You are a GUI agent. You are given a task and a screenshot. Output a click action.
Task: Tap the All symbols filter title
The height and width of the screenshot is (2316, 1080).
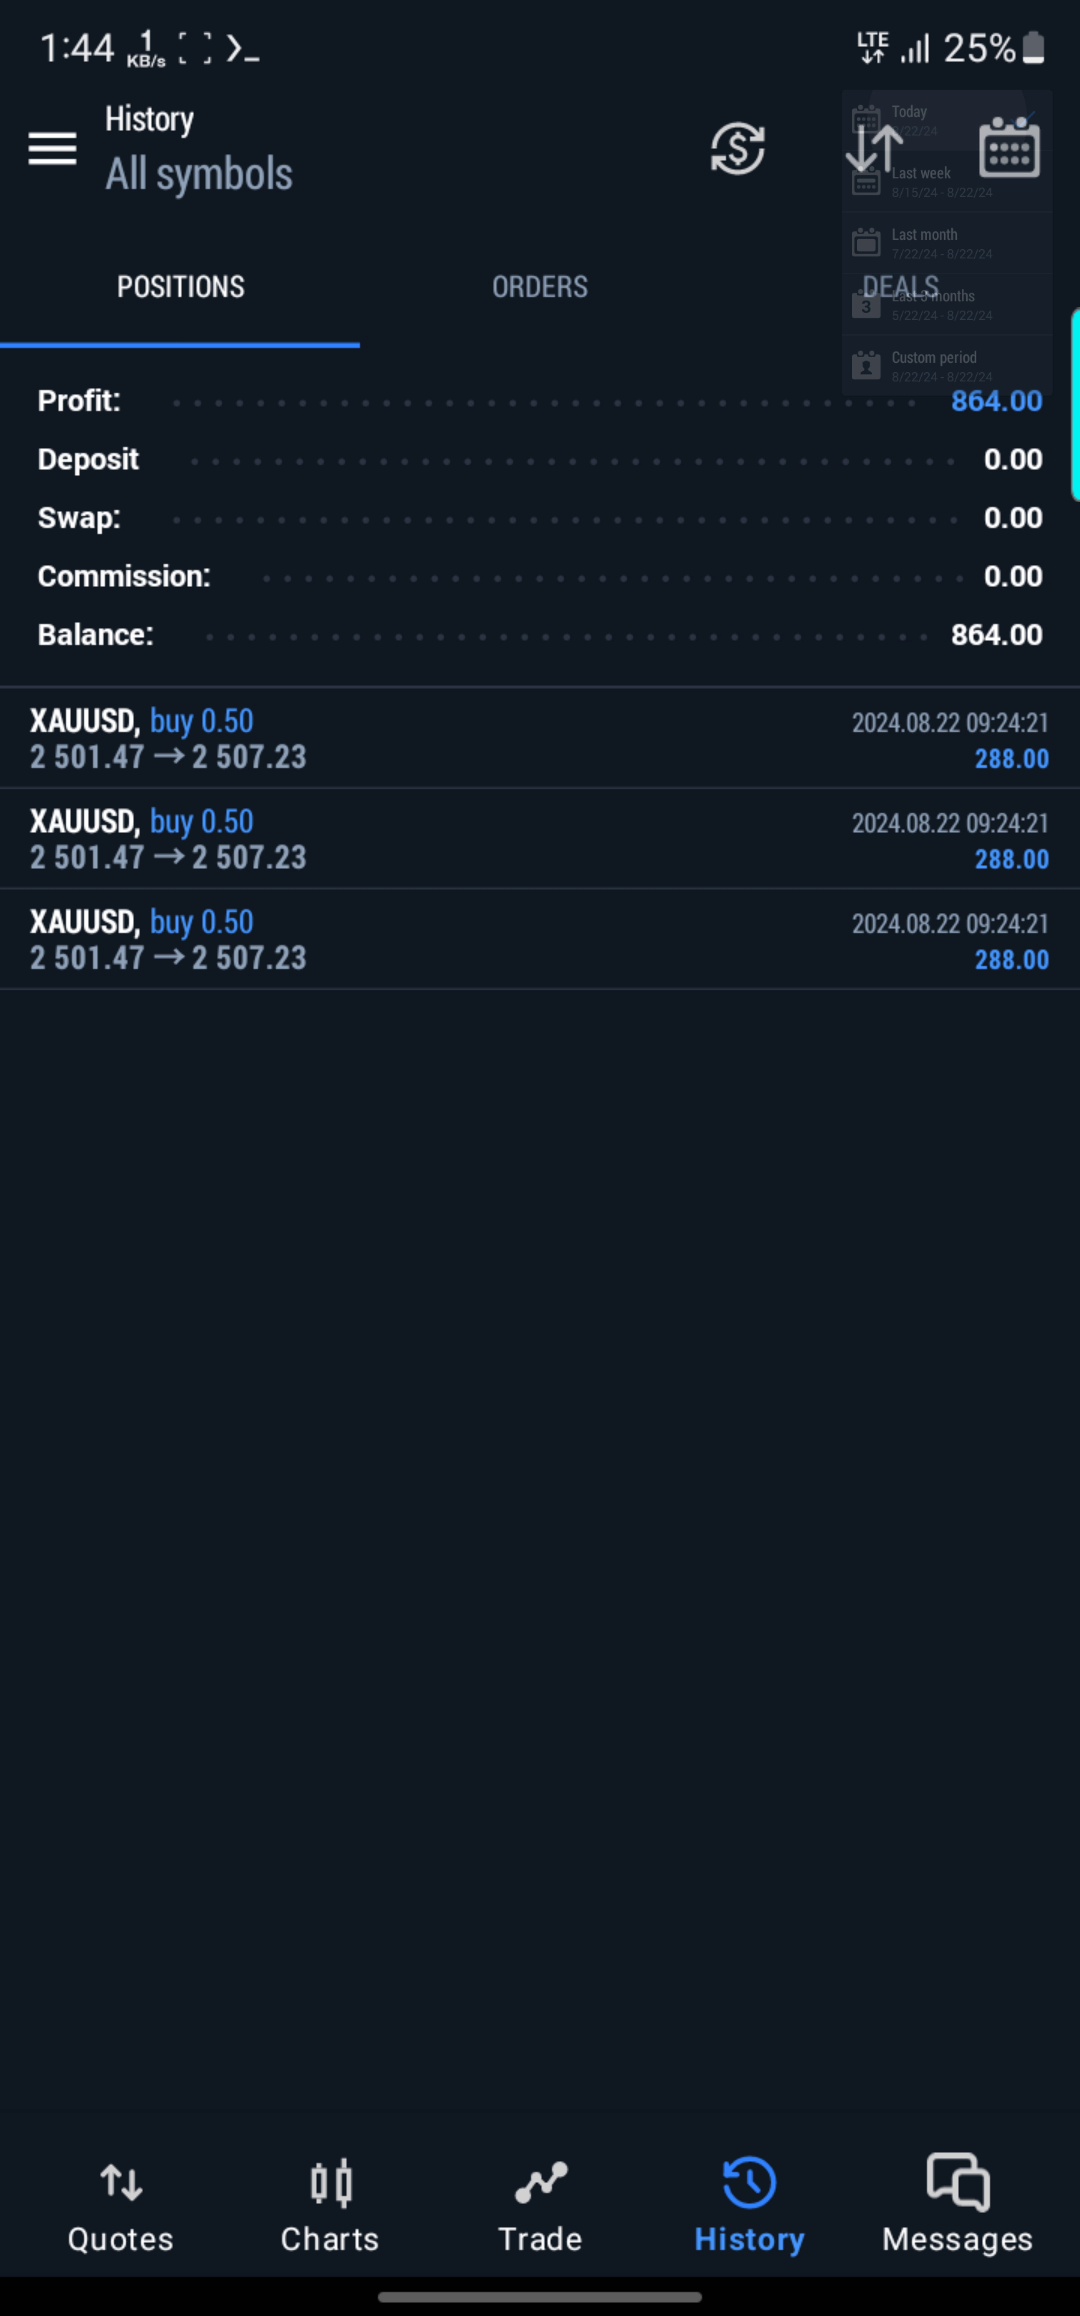[x=199, y=174]
